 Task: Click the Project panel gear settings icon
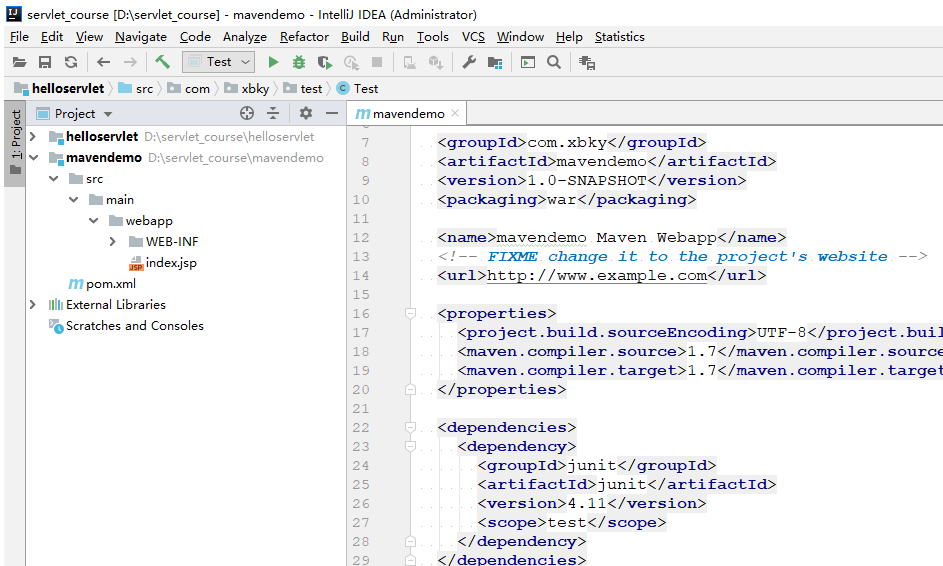coord(306,114)
